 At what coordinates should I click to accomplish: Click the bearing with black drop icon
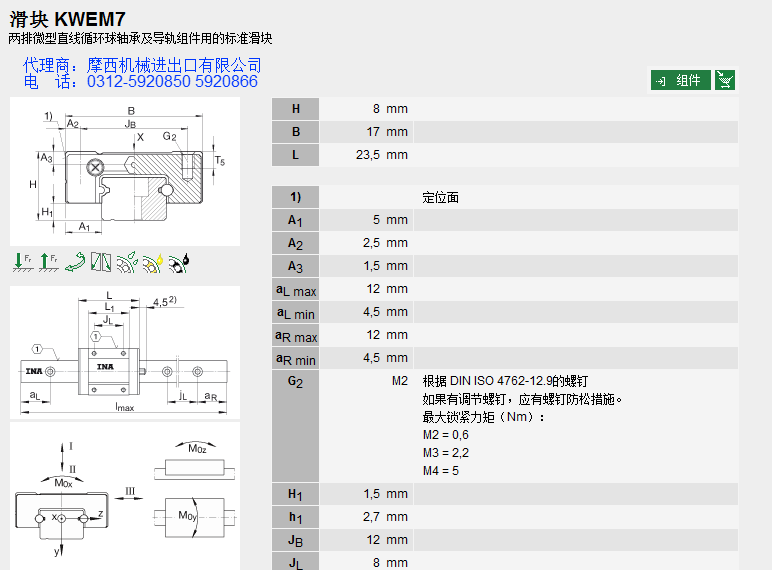pos(179,262)
